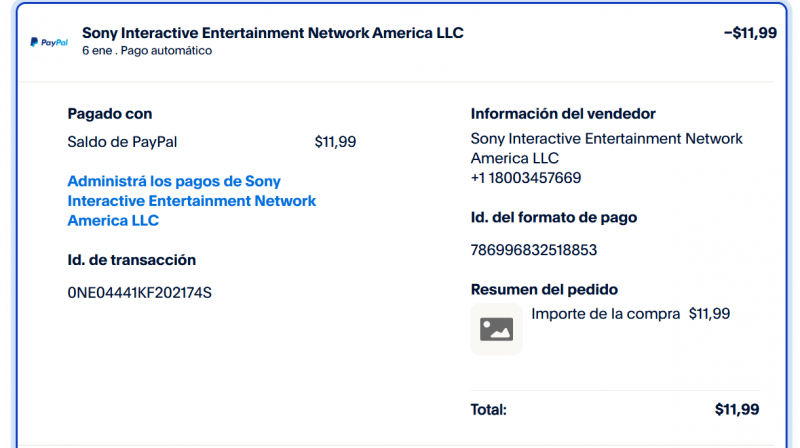
Task: Click the -$11,99 amount in header
Action: pos(749,33)
